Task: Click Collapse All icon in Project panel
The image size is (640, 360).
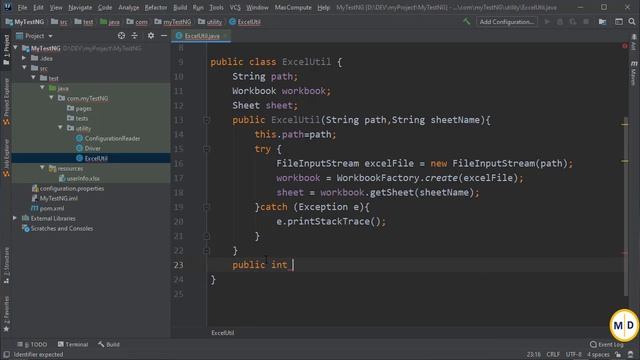Action: click(135, 36)
